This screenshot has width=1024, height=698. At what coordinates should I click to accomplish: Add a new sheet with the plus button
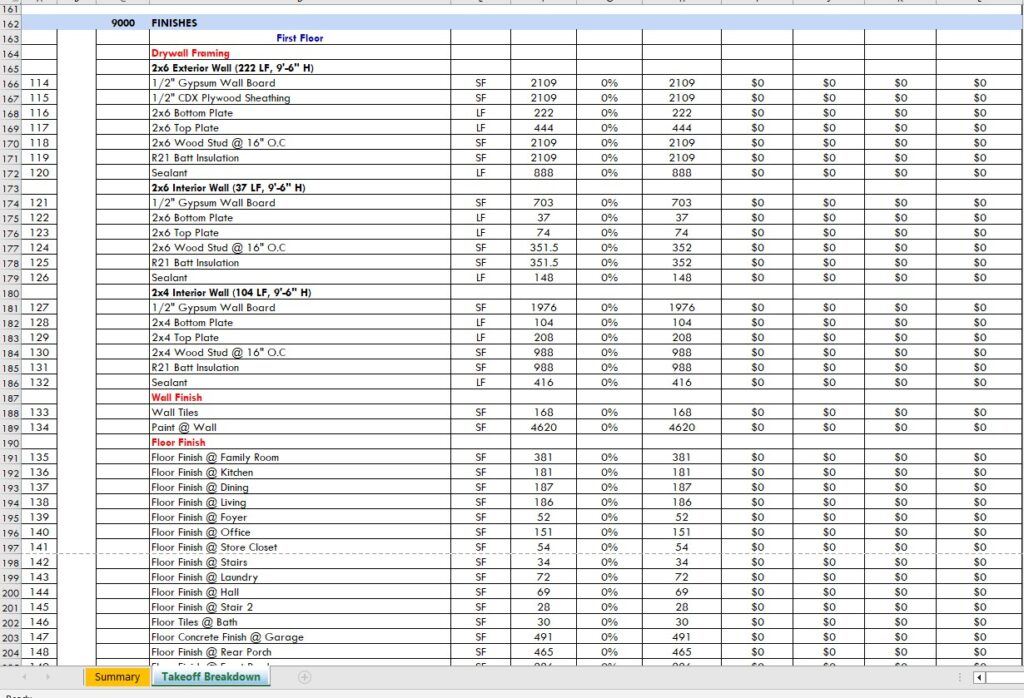[x=304, y=677]
